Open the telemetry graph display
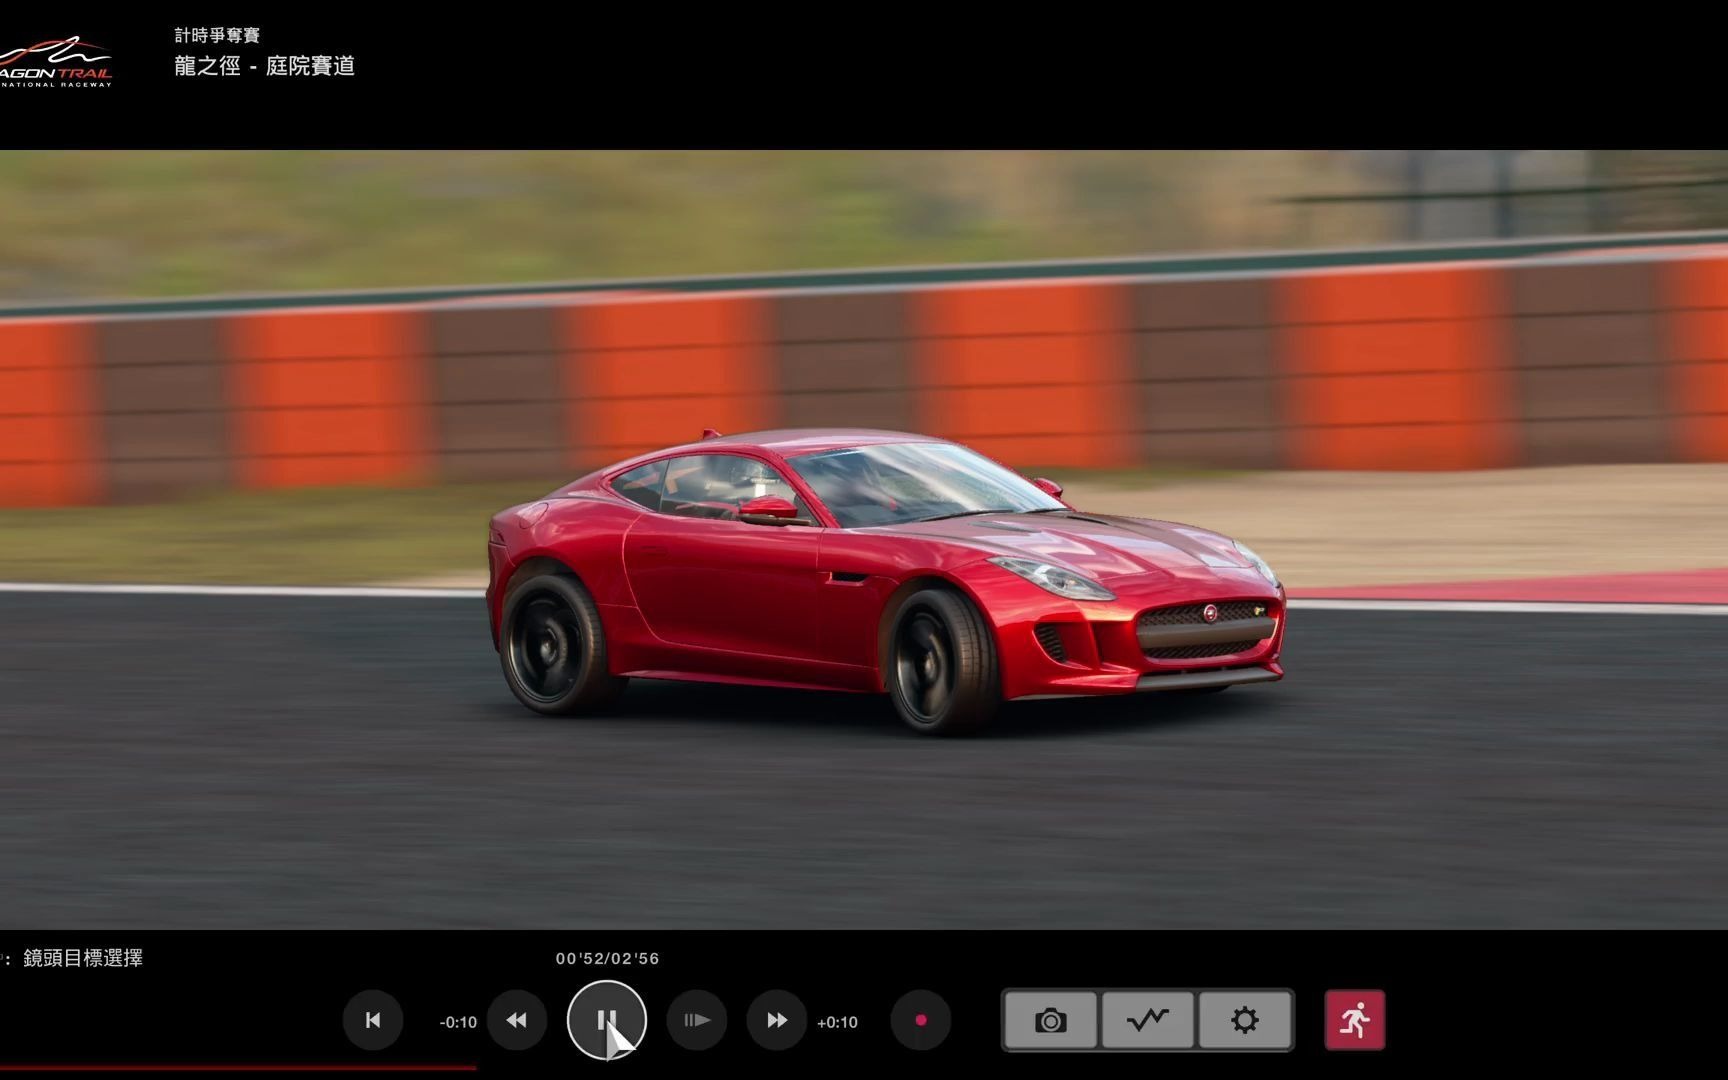Image resolution: width=1728 pixels, height=1080 pixels. tap(1147, 1020)
